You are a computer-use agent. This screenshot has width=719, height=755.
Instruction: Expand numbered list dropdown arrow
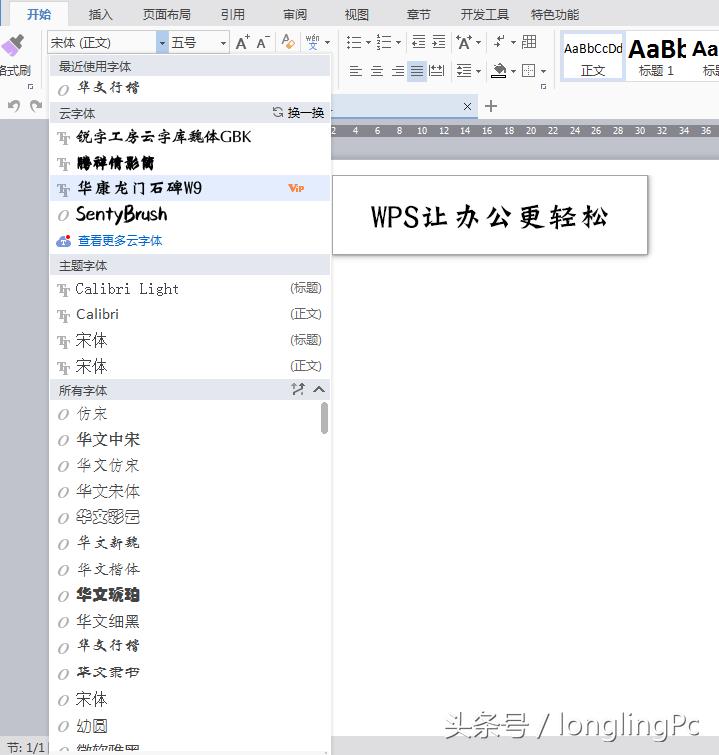coord(398,42)
